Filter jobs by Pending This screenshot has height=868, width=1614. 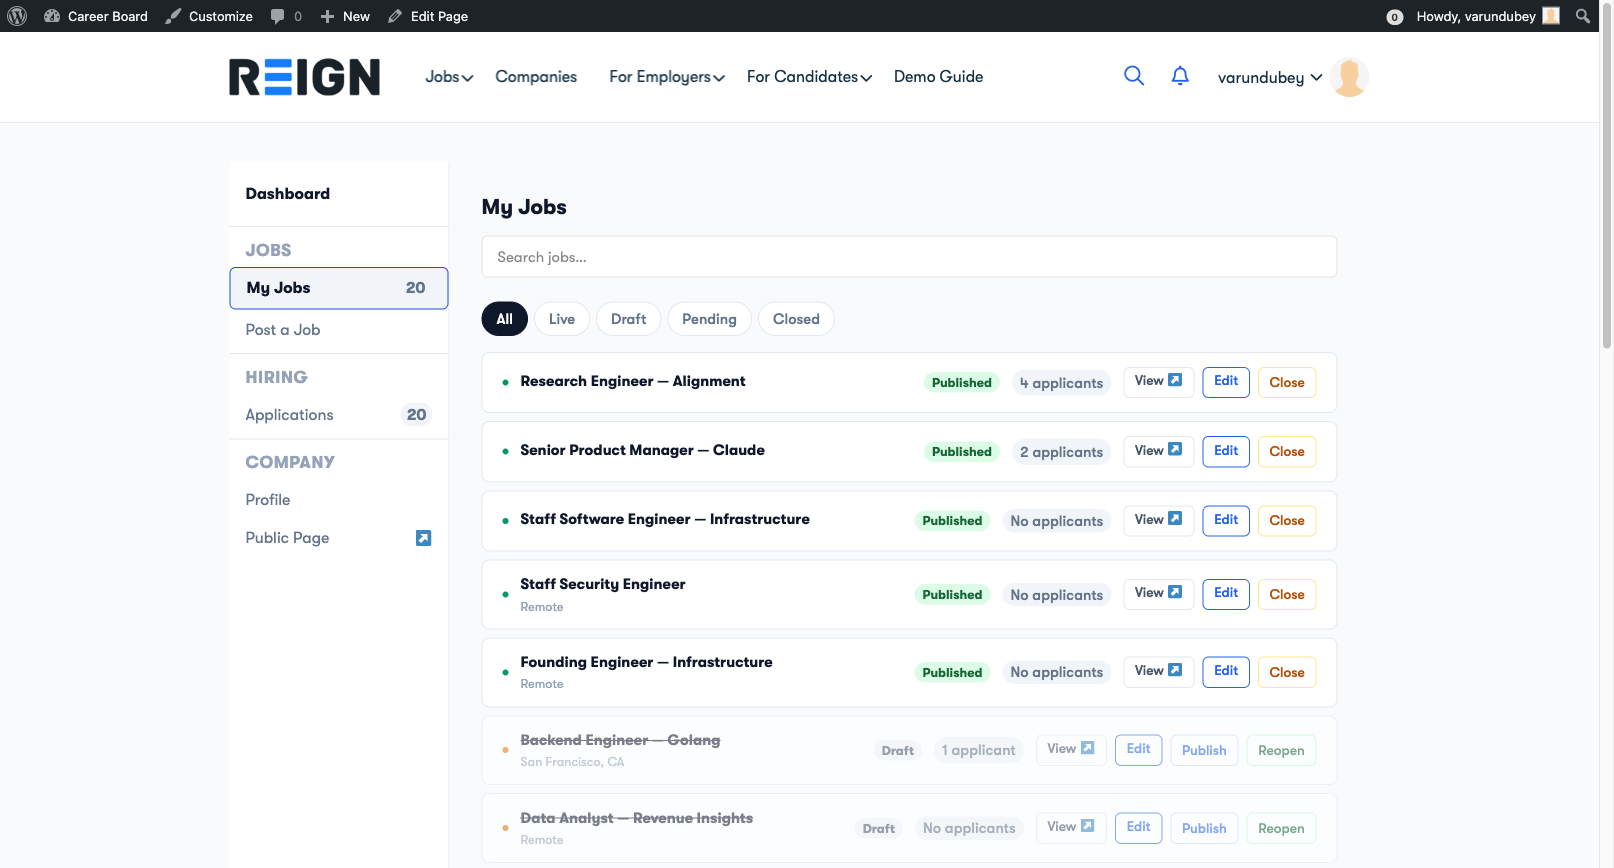pos(709,319)
